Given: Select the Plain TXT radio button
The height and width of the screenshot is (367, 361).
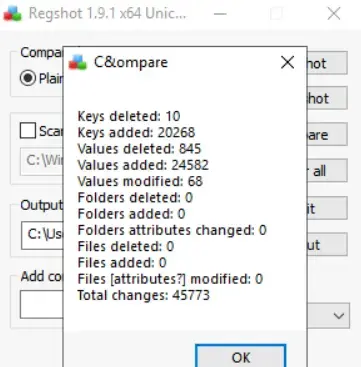Looking at the screenshot, I should pos(28,78).
